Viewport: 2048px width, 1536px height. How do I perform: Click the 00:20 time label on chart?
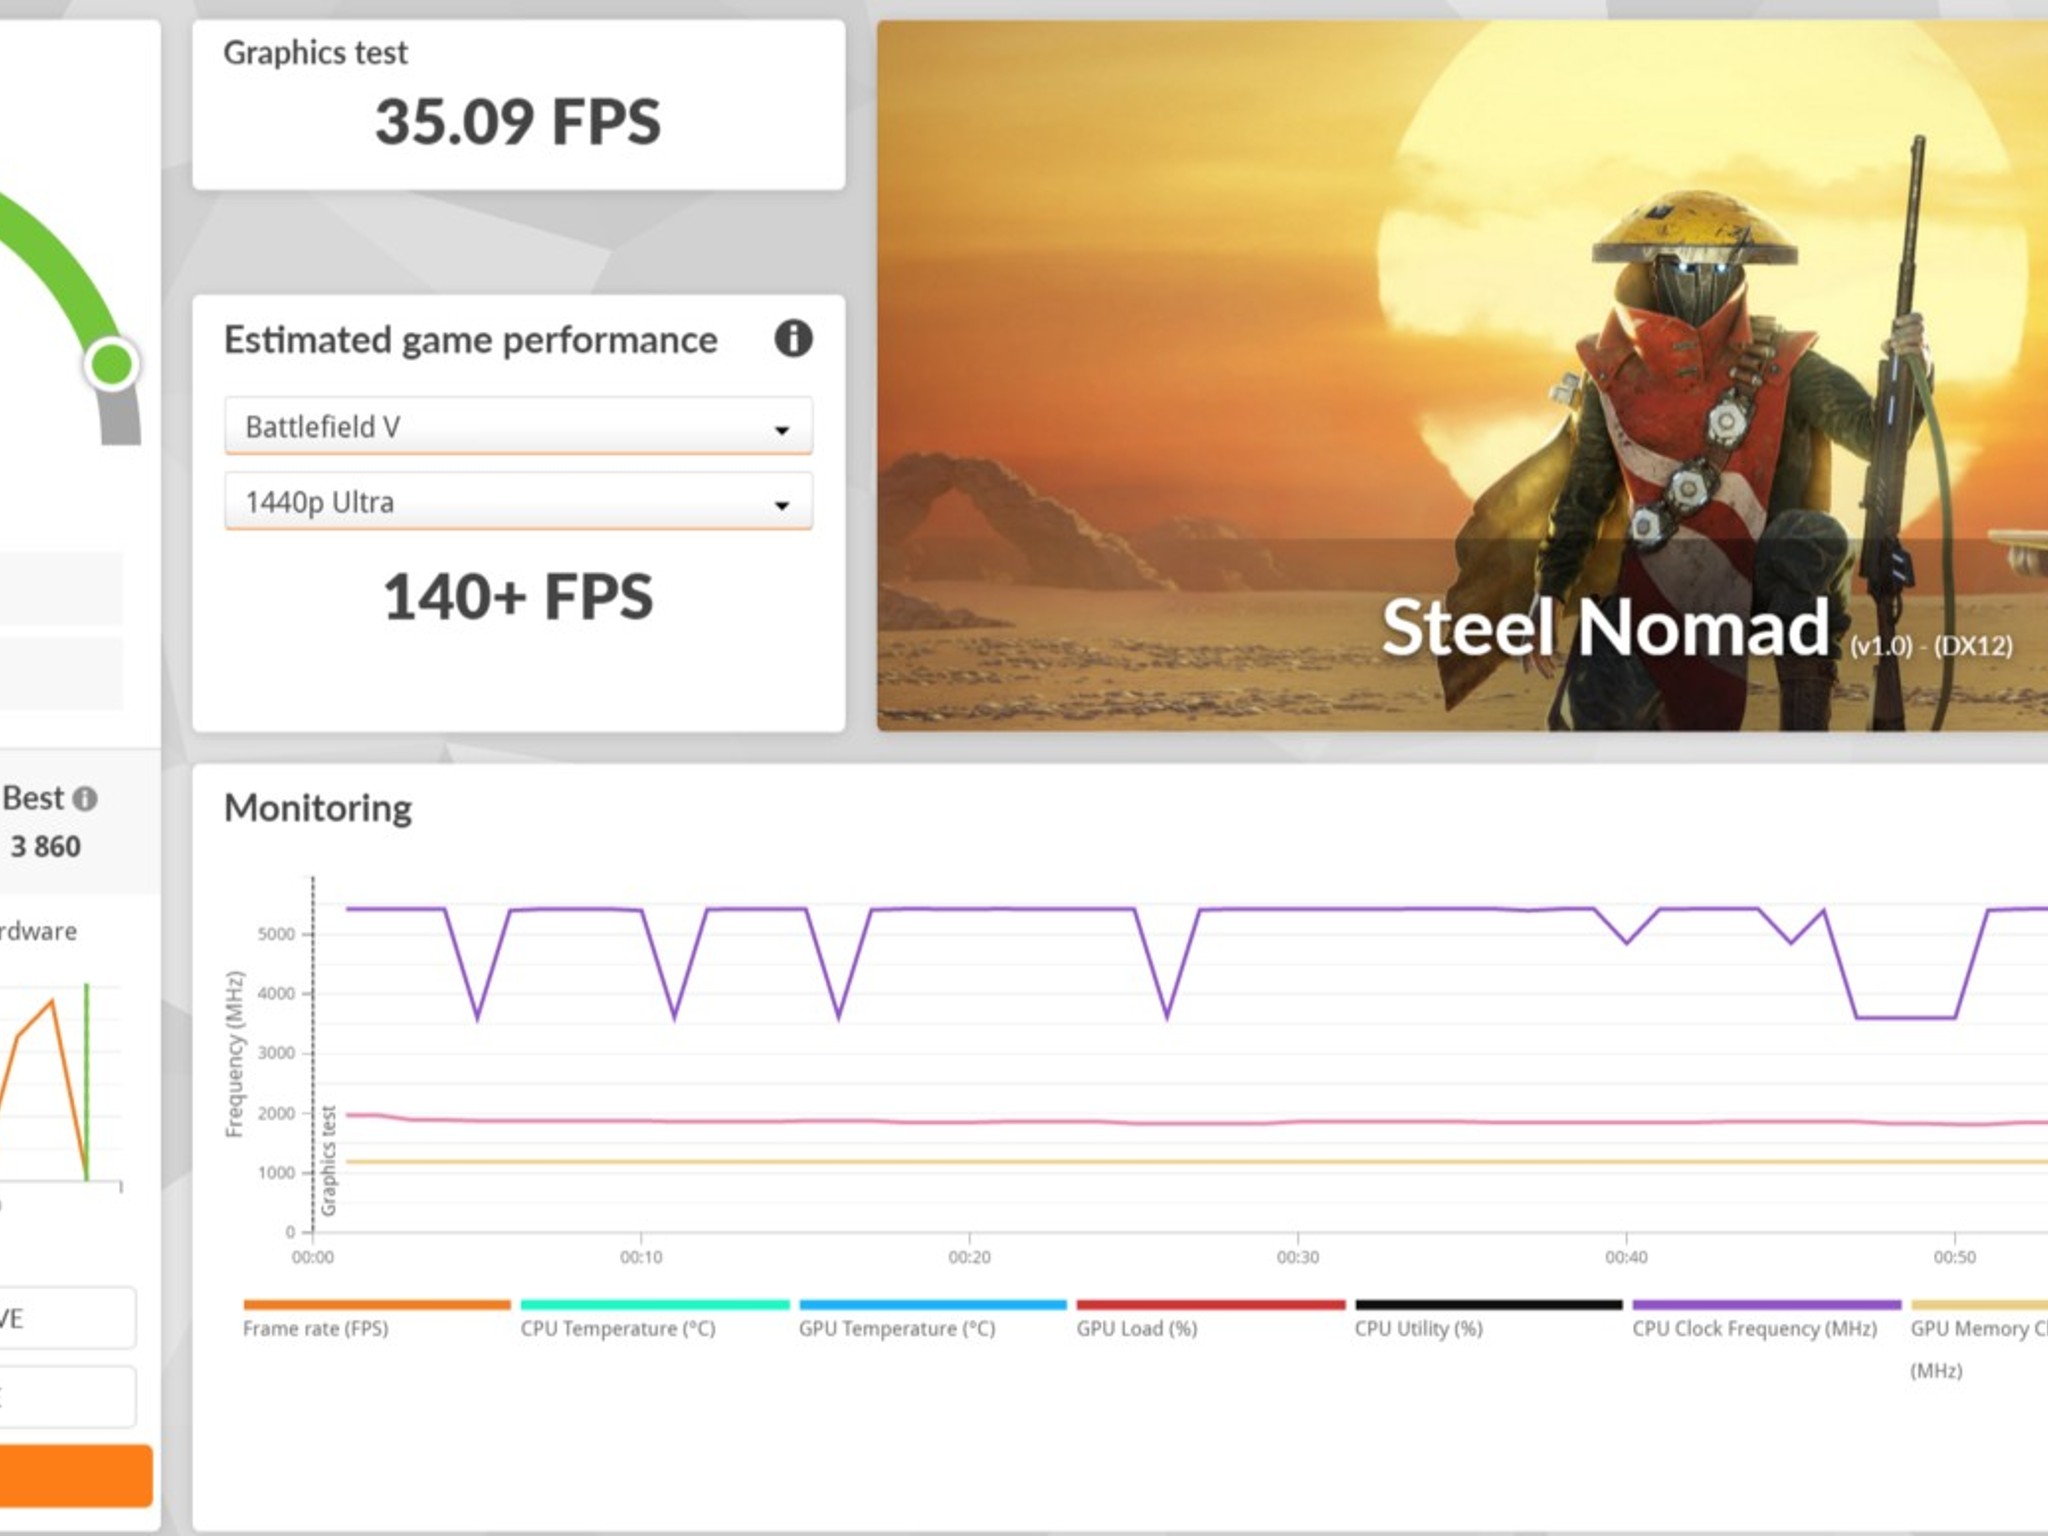[x=969, y=1257]
